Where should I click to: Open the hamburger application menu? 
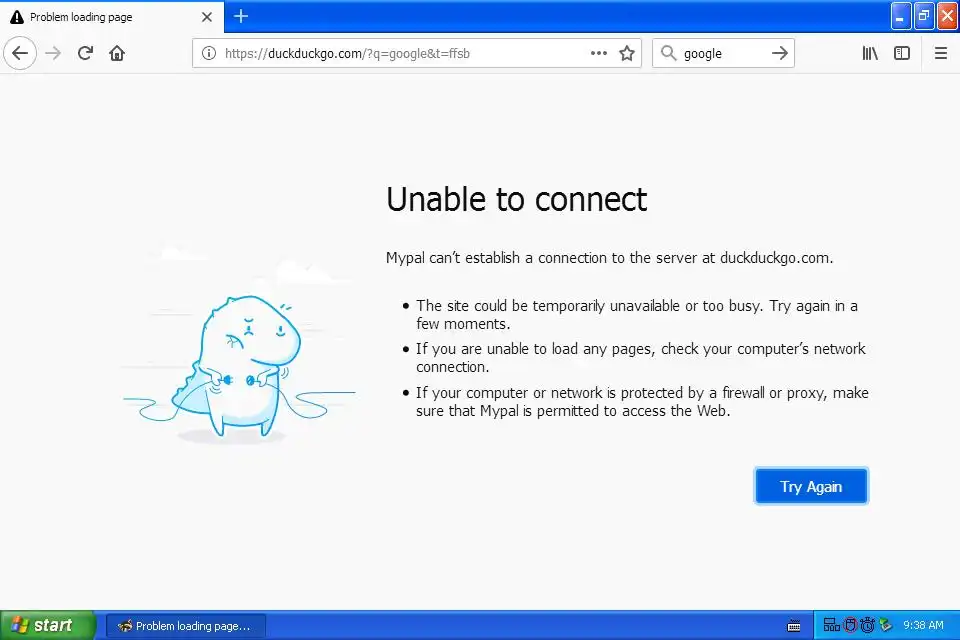941,53
